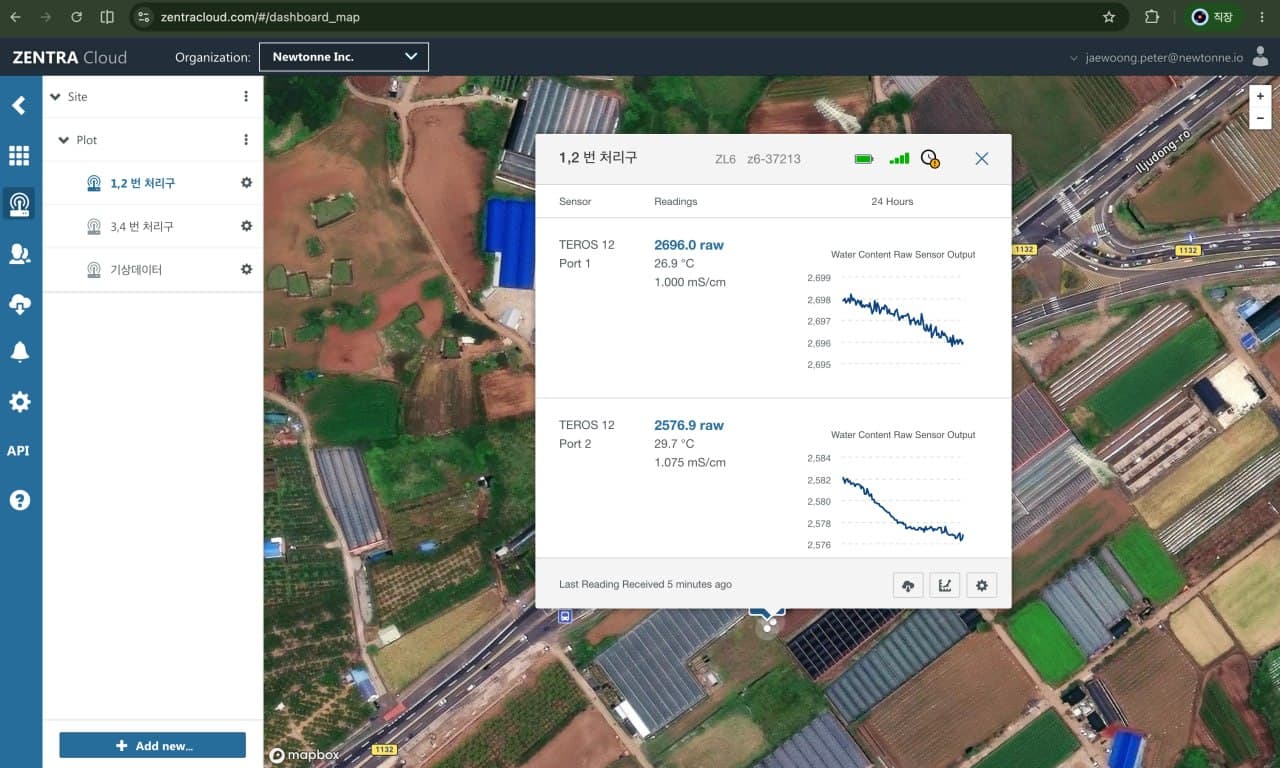Reload the page in the browser
Screen dimensions: 1280x768
(77, 17)
